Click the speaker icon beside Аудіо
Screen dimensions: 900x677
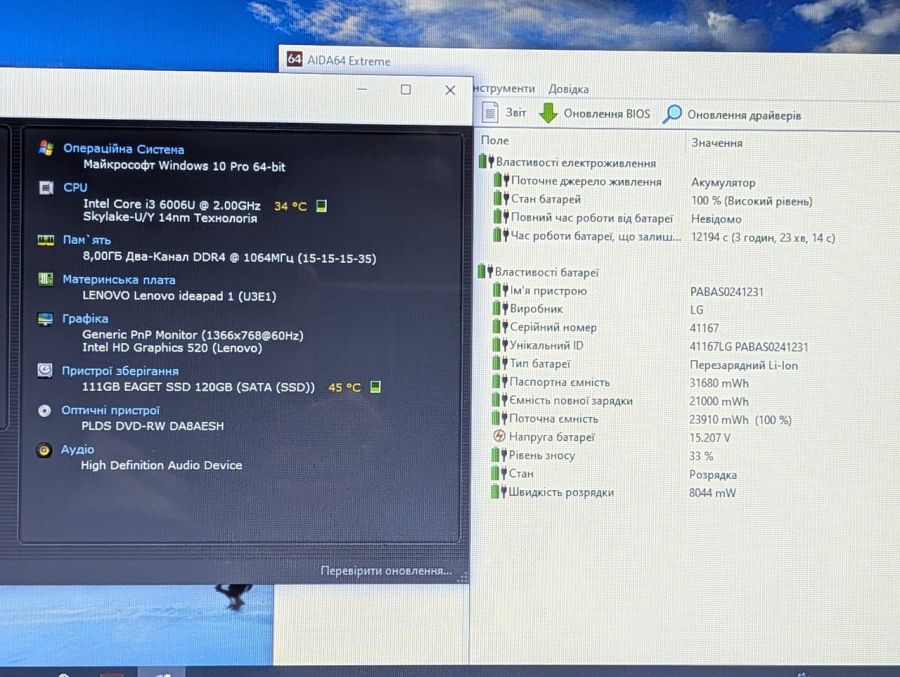click(44, 450)
